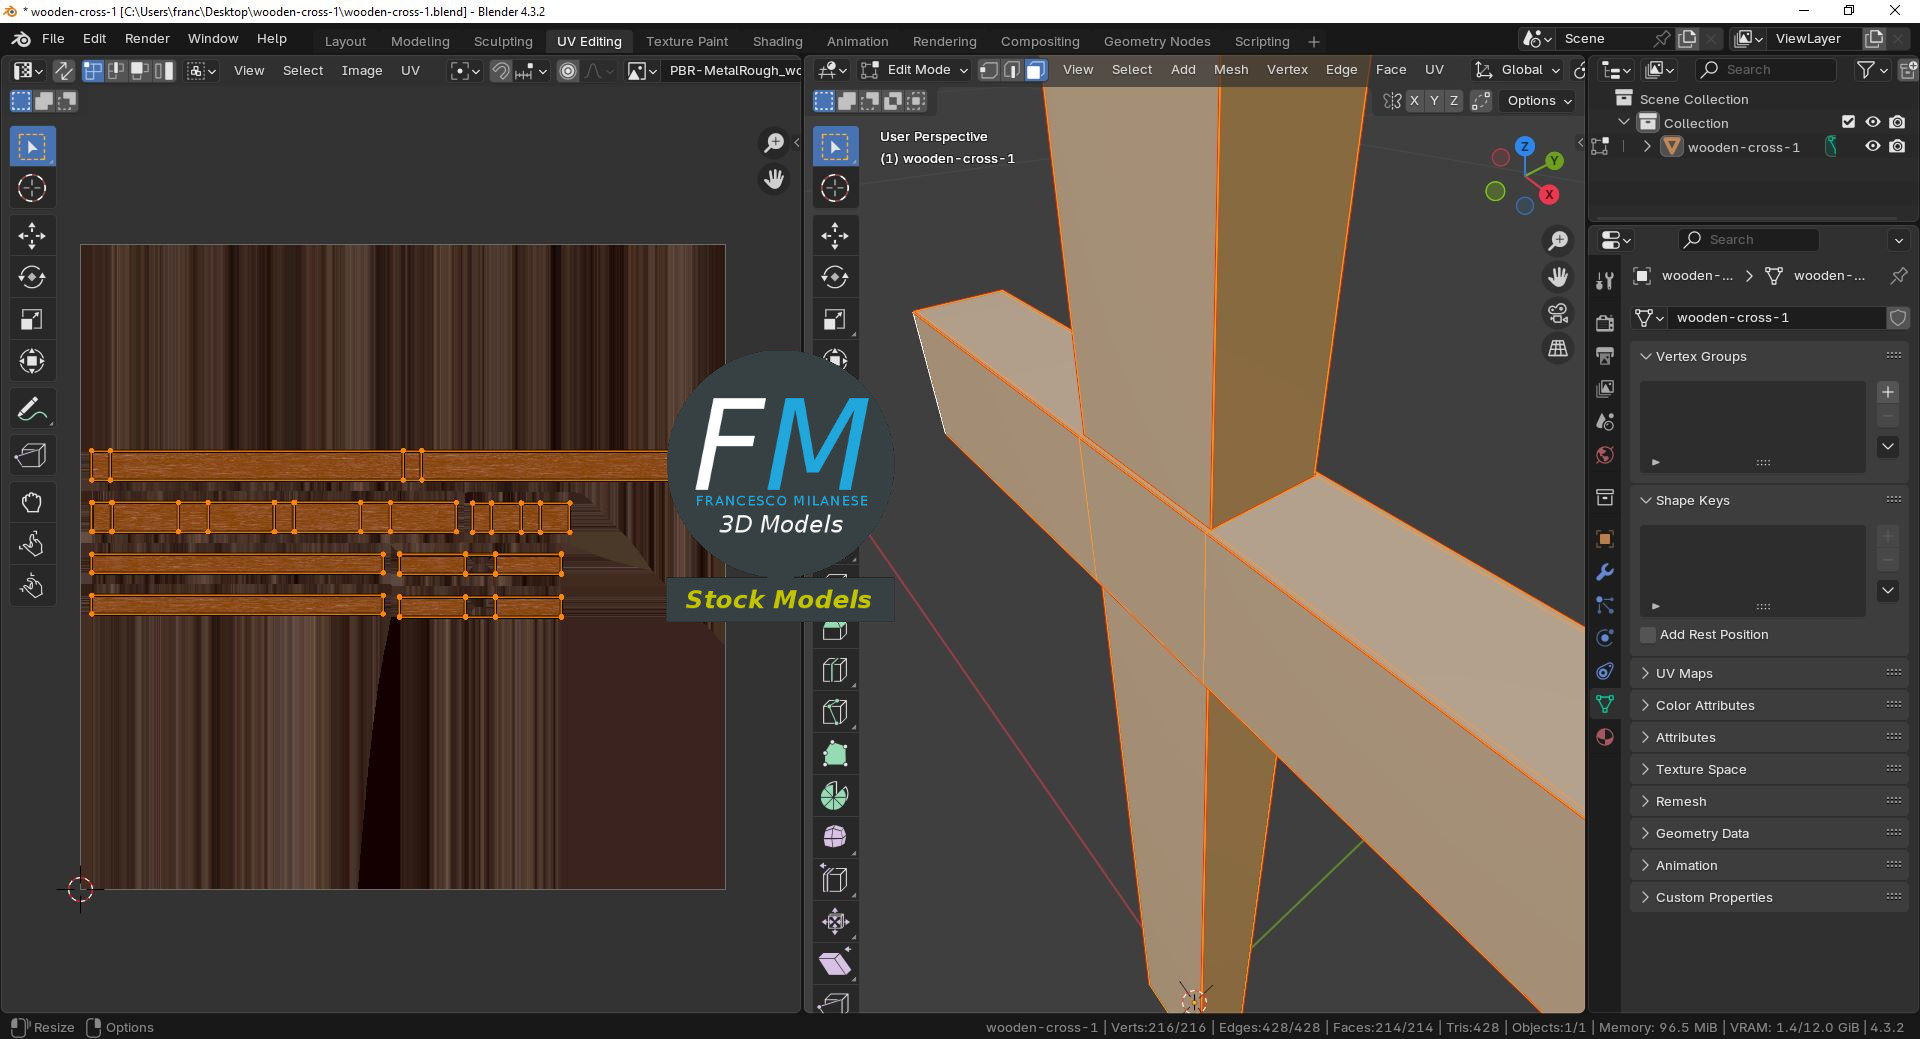Image resolution: width=1920 pixels, height=1039 pixels.
Task: Switch to the Shading workspace tab
Action: pos(777,41)
